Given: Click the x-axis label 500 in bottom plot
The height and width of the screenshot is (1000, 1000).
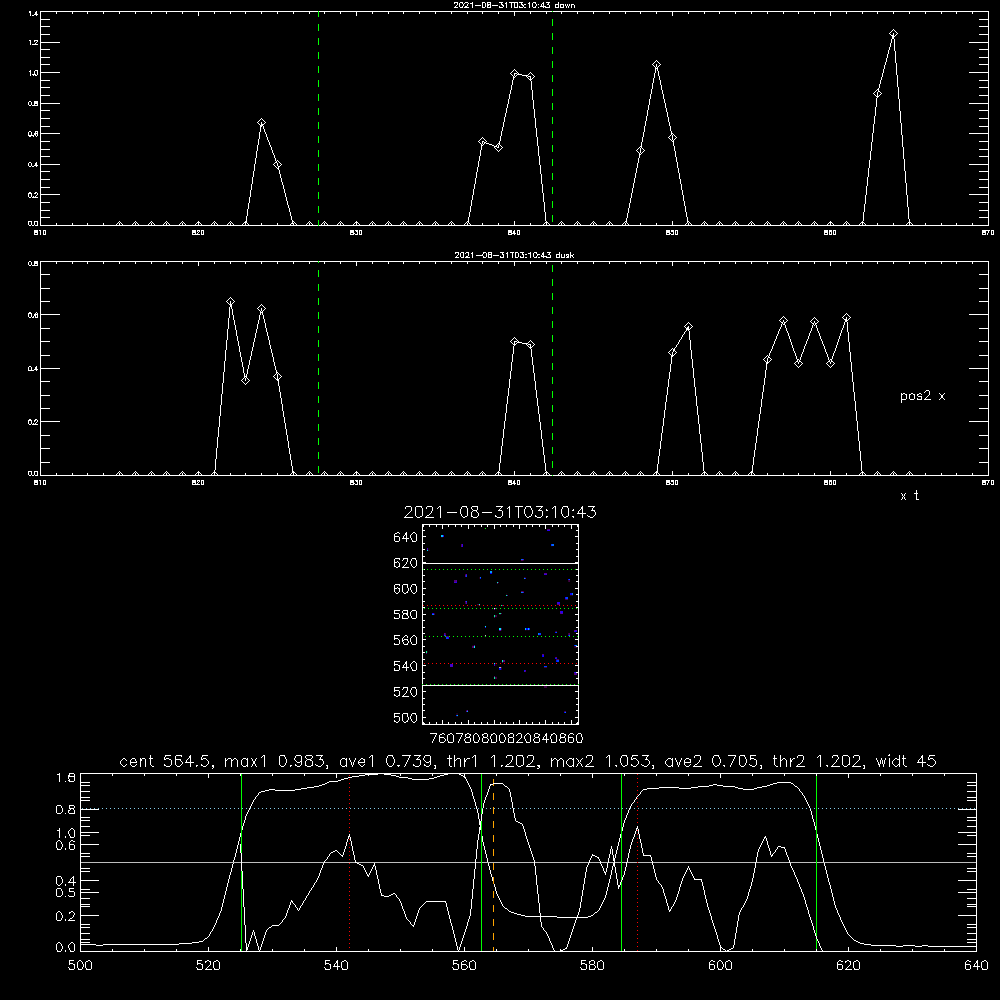Looking at the screenshot, I should coord(80,966).
